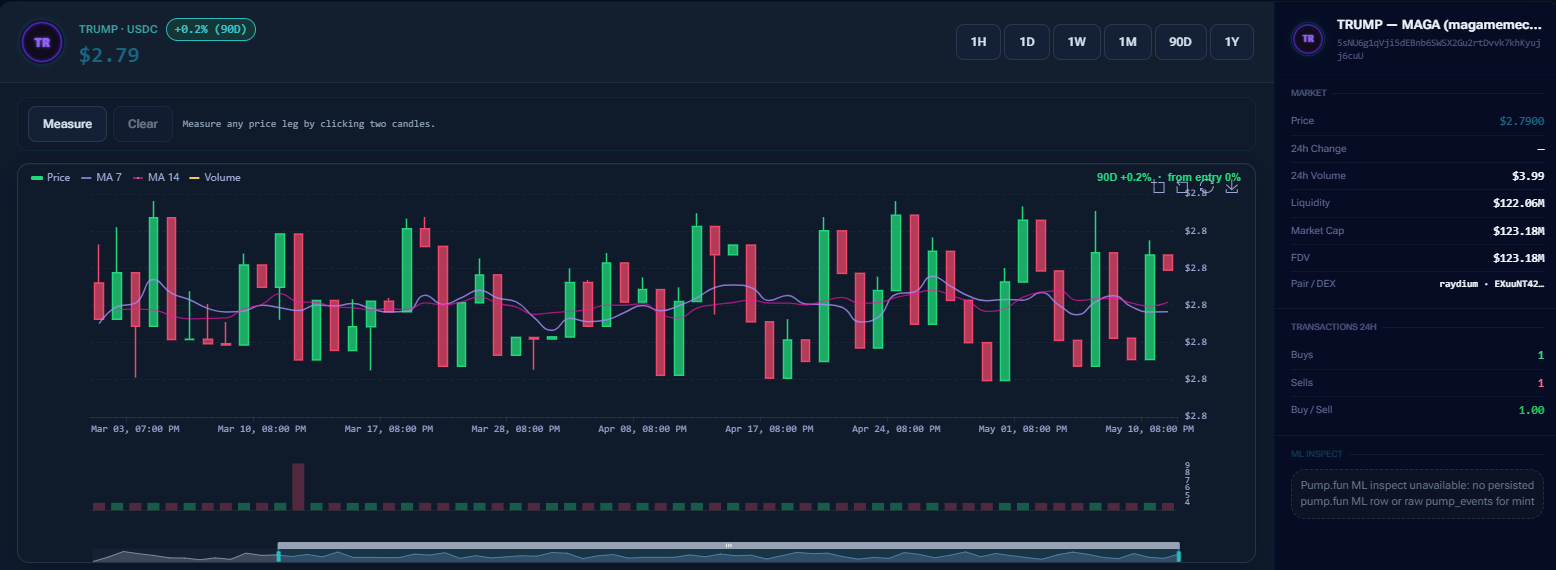Image resolution: width=1556 pixels, height=570 pixels.
Task: Choose the 1Y timeframe
Action: (1232, 42)
